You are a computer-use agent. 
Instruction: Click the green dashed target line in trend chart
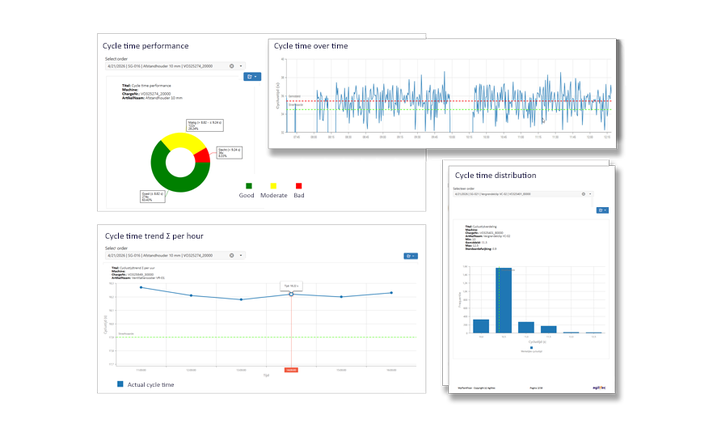pos(266,337)
